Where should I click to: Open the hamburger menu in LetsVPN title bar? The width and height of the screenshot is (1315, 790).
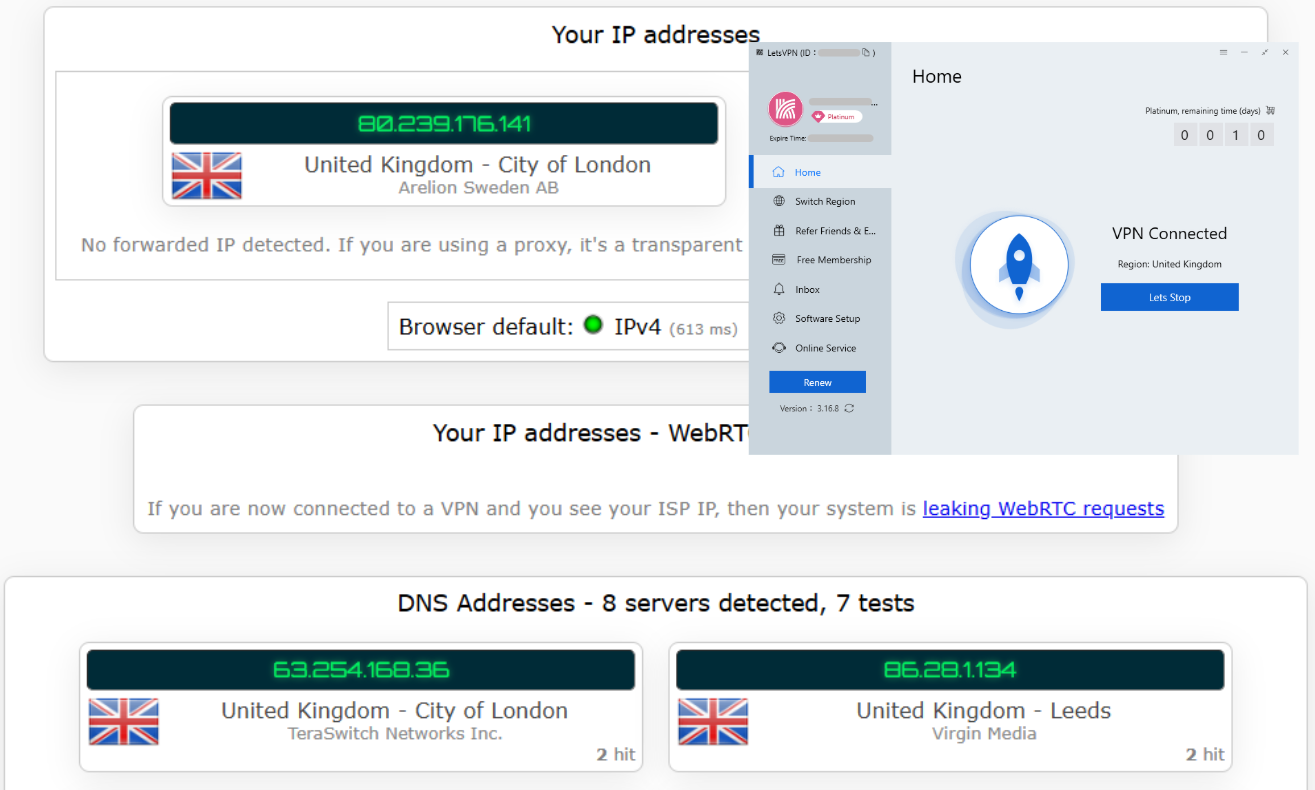coord(1223,52)
